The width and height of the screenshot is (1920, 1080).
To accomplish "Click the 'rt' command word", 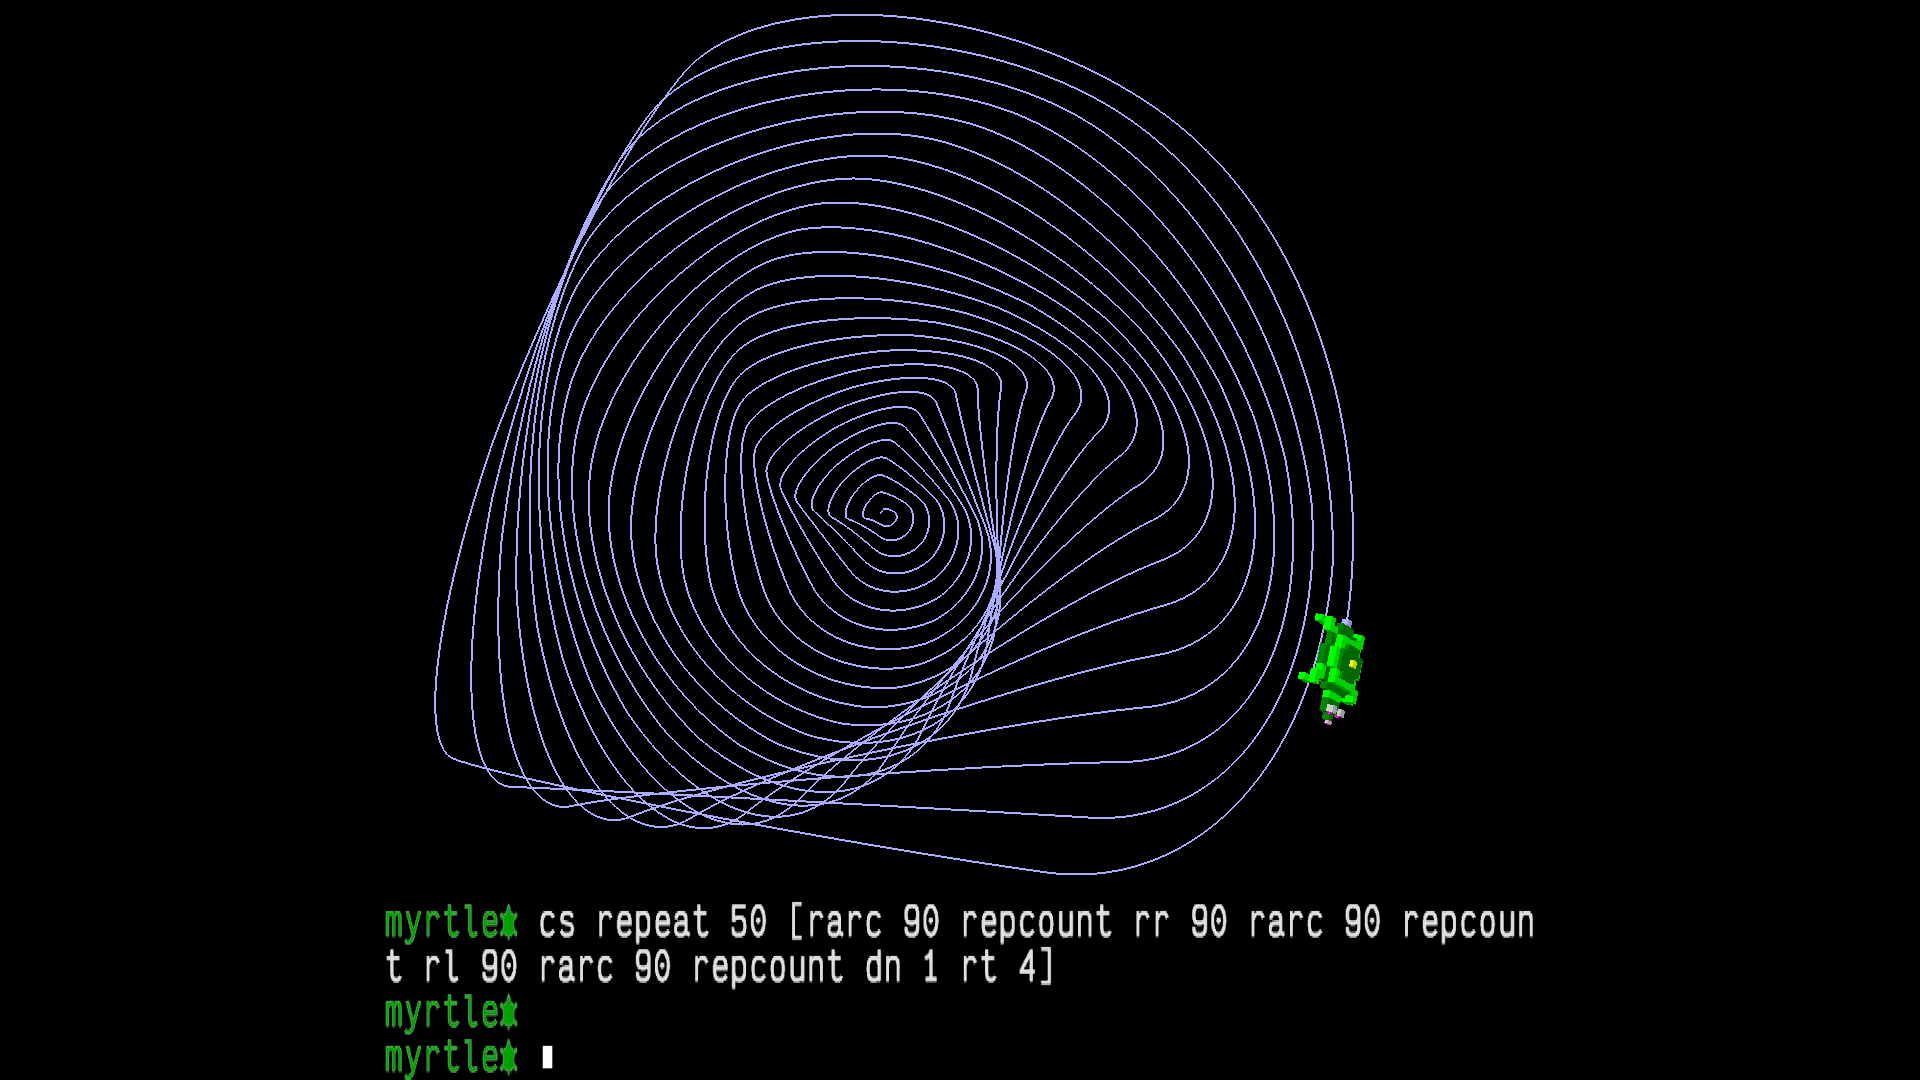I will coord(979,968).
